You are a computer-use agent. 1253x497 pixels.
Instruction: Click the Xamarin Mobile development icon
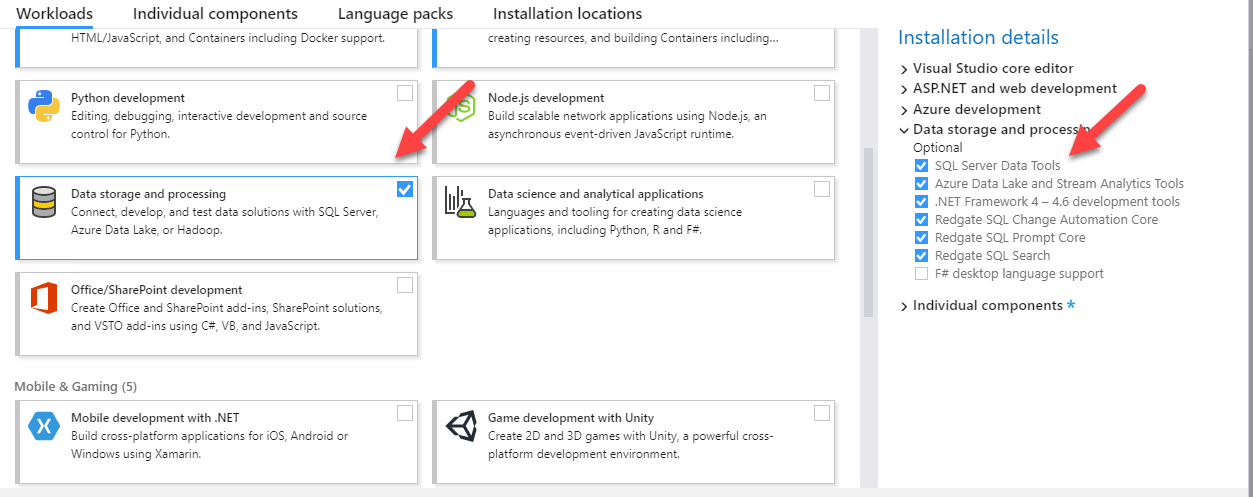44,426
